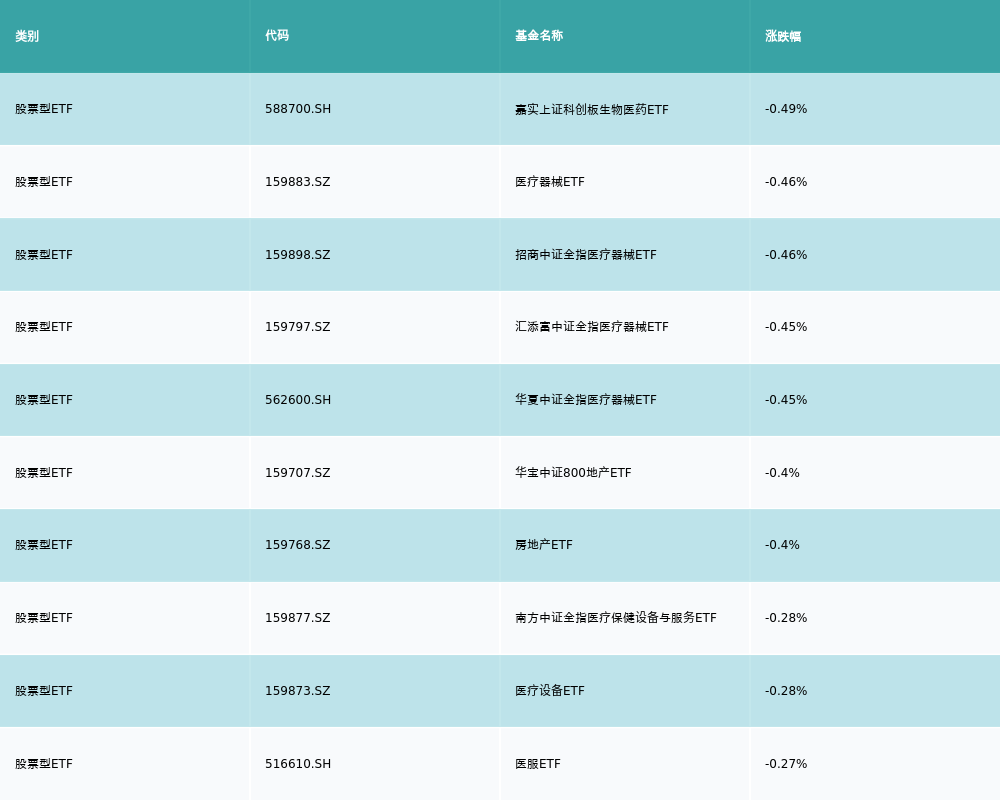Select fund 招商中证全指医疗器械ETF
Viewport: 1000px width, 800px height.
pyautogui.click(x=585, y=255)
